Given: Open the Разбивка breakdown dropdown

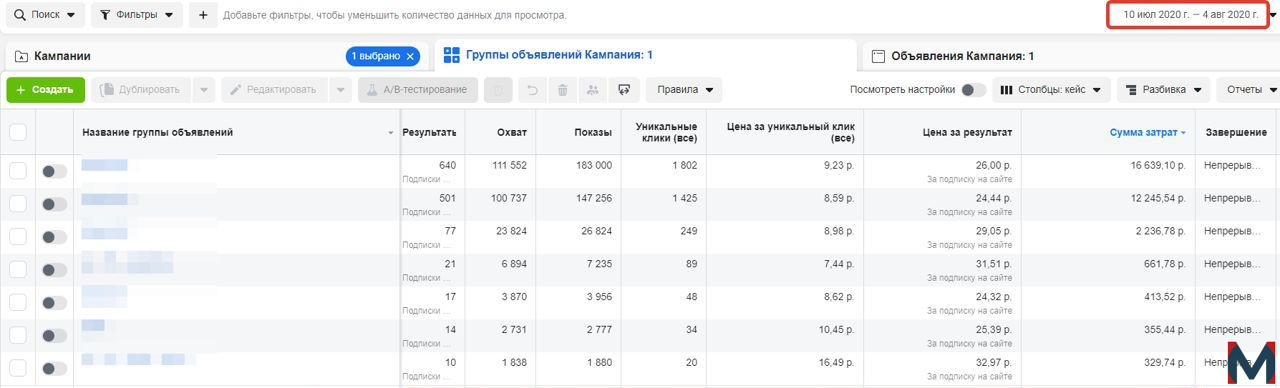Looking at the screenshot, I should pos(1163,89).
